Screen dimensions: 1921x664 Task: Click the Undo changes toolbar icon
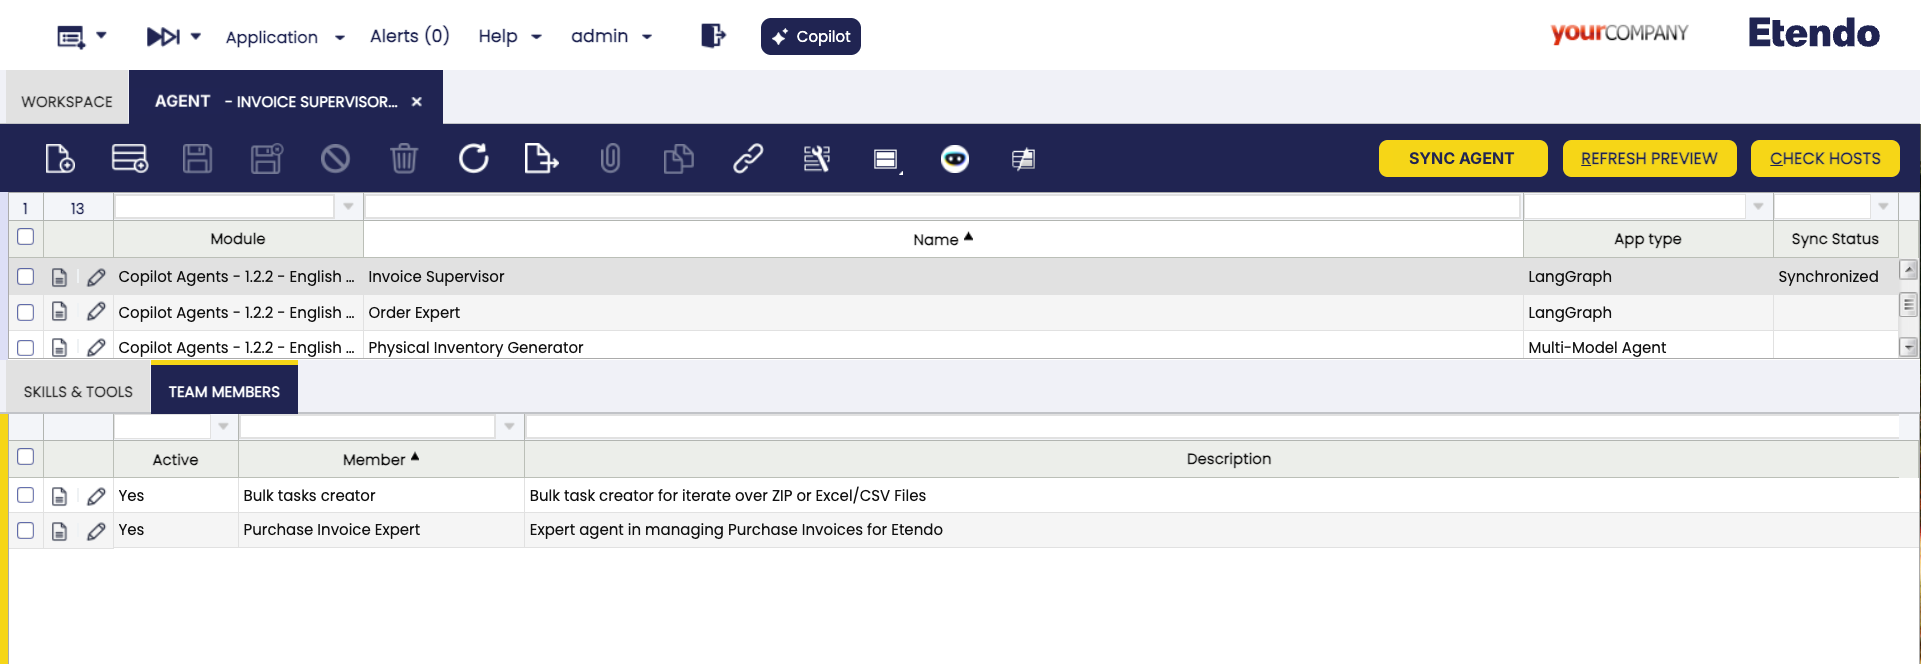pyautogui.click(x=335, y=158)
